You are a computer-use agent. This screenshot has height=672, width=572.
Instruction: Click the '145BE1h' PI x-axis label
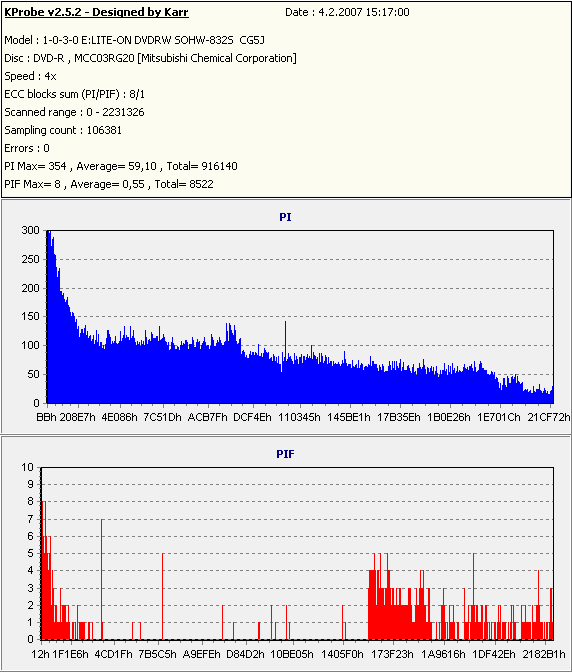[x=349, y=417]
